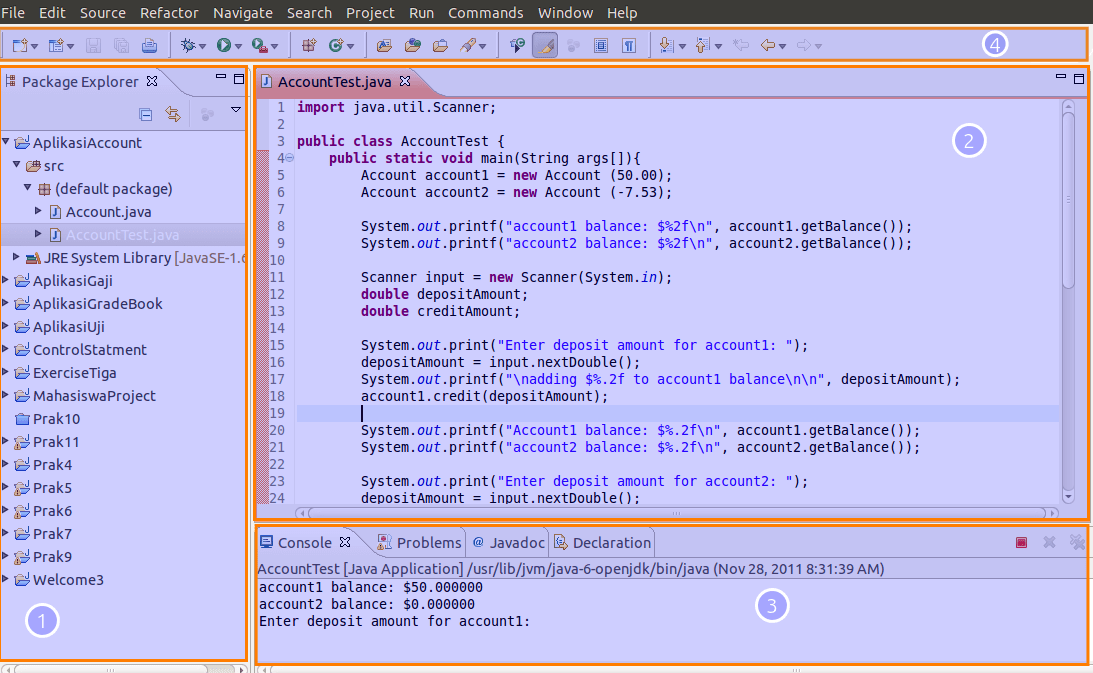Maximize the editor area

point(1078,79)
